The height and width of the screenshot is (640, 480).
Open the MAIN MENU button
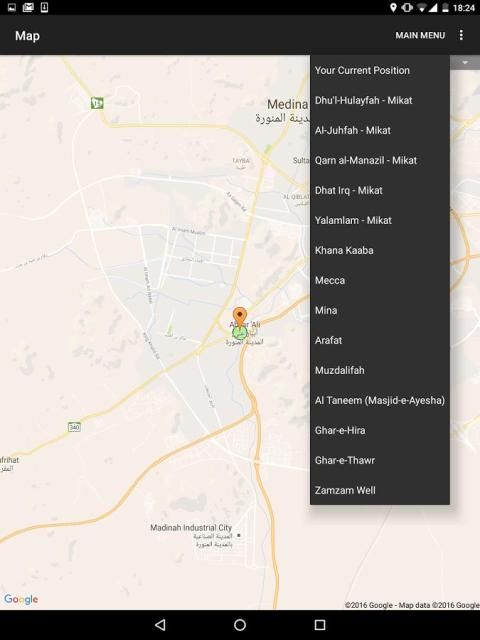click(420, 36)
